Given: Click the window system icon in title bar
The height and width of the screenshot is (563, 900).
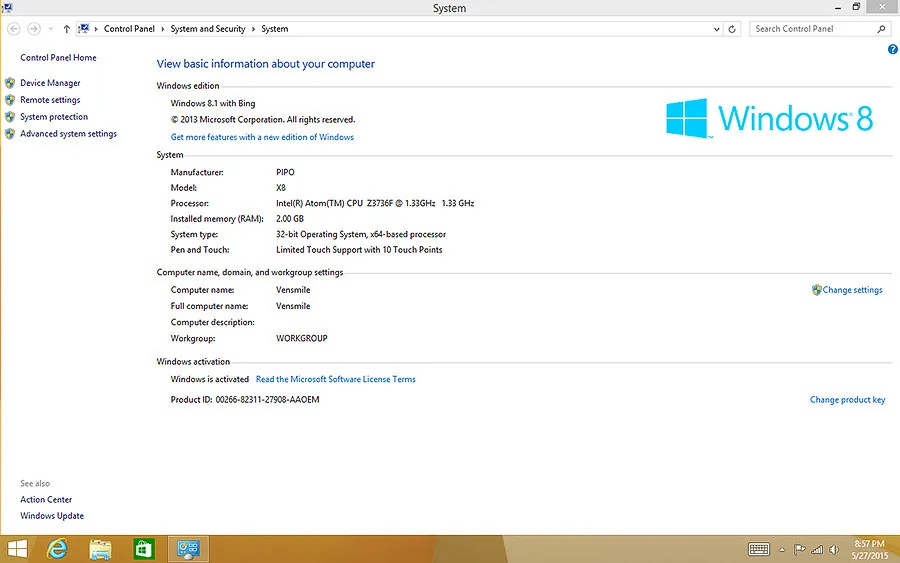Looking at the screenshot, I should [x=7, y=7].
